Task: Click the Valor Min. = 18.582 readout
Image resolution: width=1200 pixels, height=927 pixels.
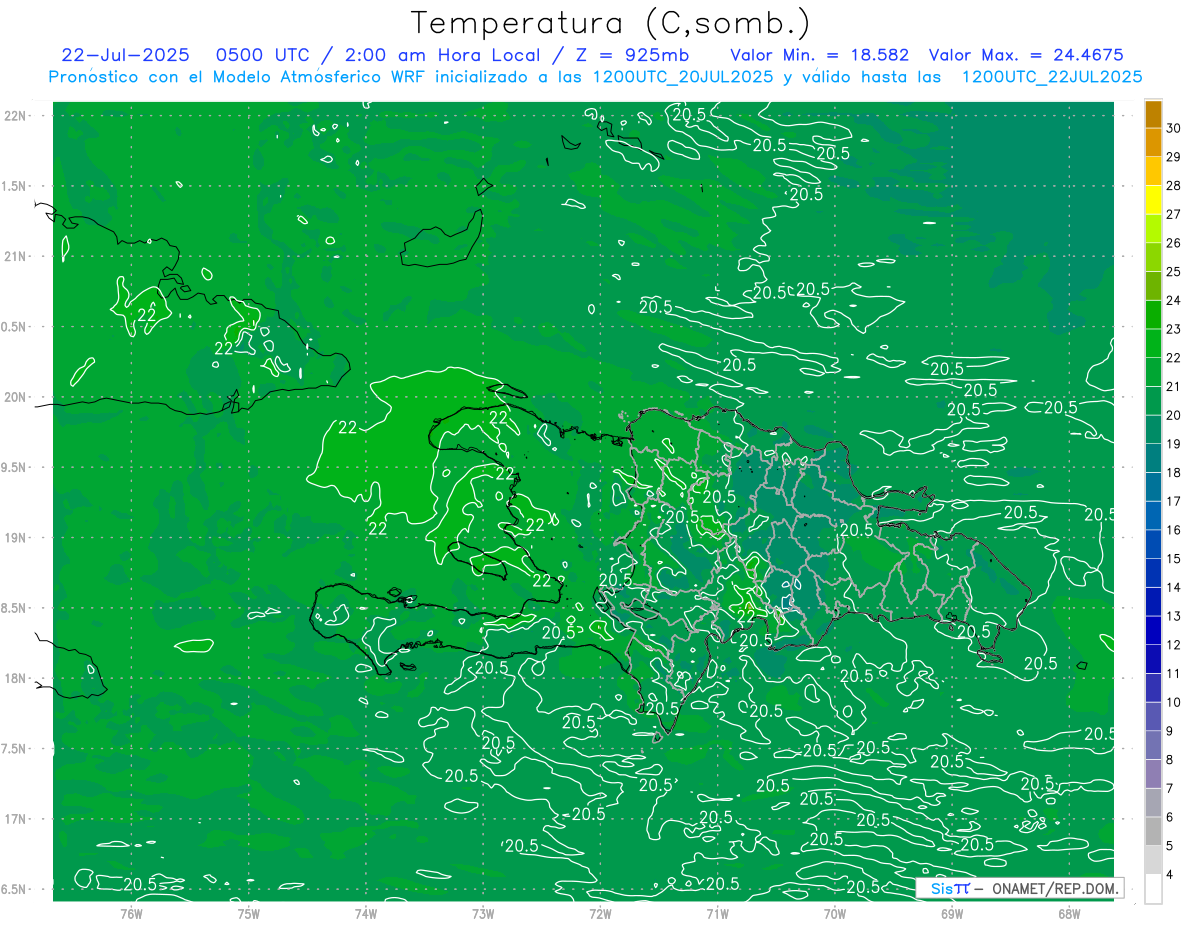Action: click(x=820, y=55)
